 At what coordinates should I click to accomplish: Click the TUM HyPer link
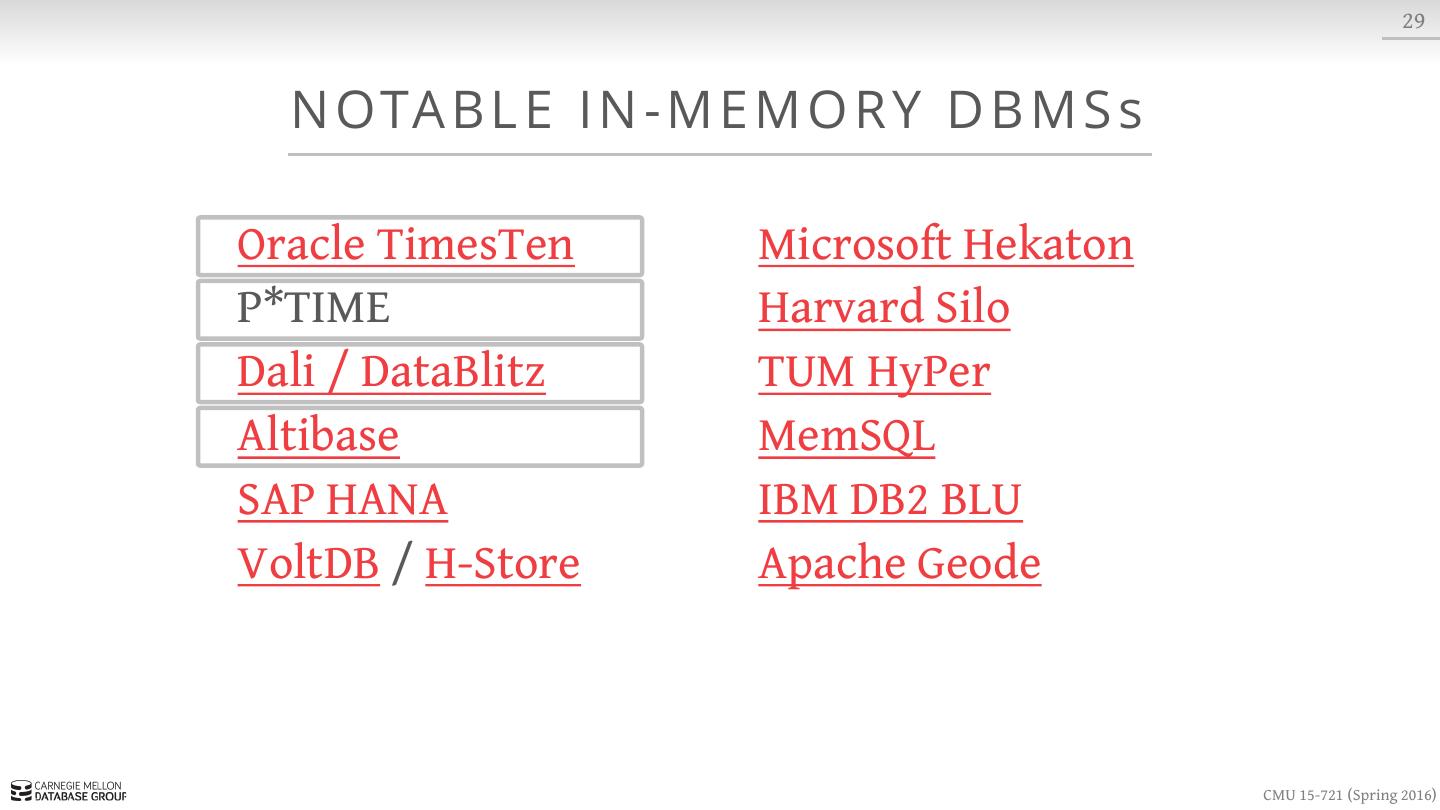874,373
